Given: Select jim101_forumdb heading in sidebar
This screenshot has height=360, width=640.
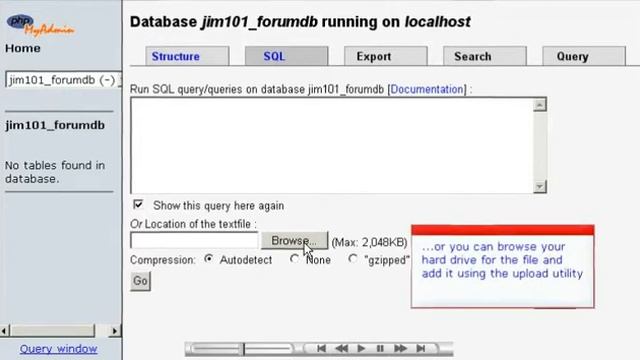Looking at the screenshot, I should [x=55, y=125].
